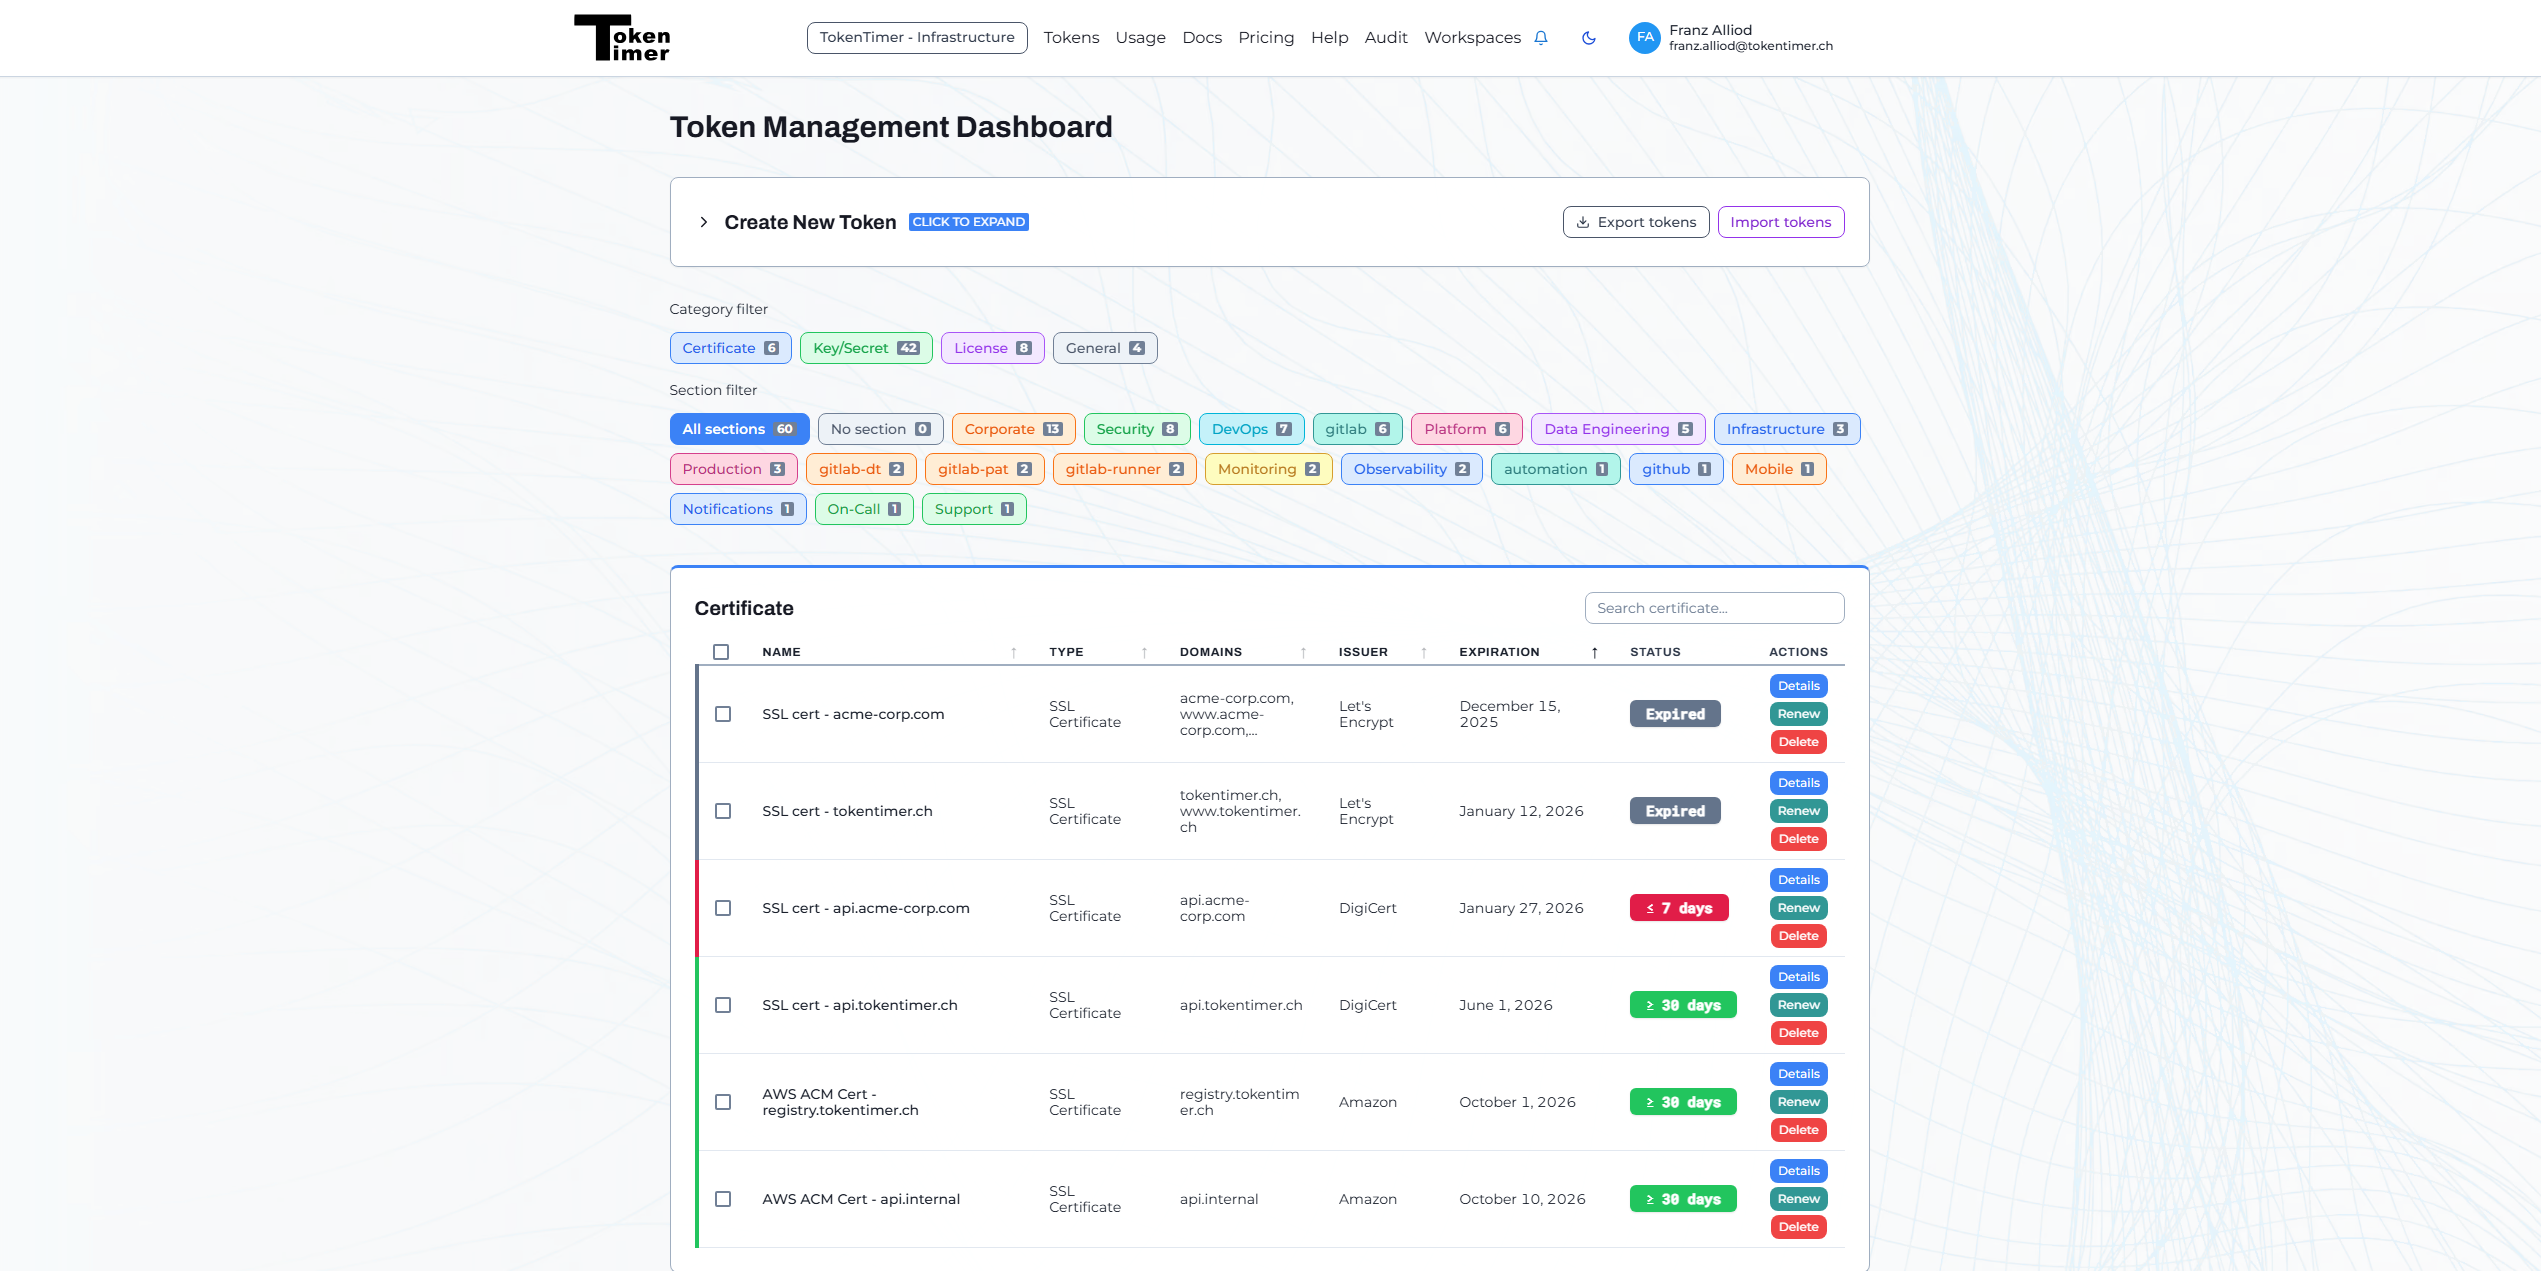Check the select-all header checkbox
Viewport: 2541px width, 1271px height.
pos(721,652)
